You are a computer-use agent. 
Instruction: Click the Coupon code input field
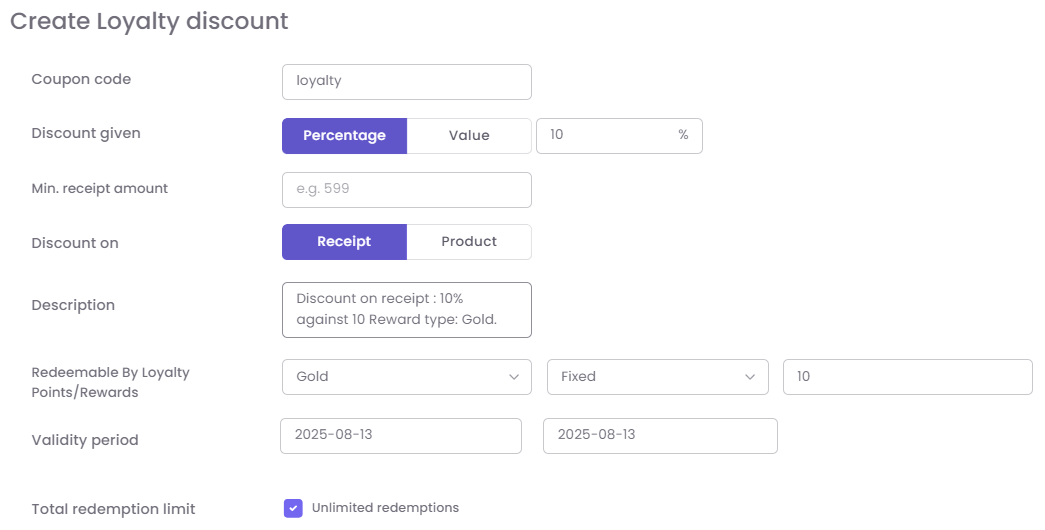[x=406, y=82]
